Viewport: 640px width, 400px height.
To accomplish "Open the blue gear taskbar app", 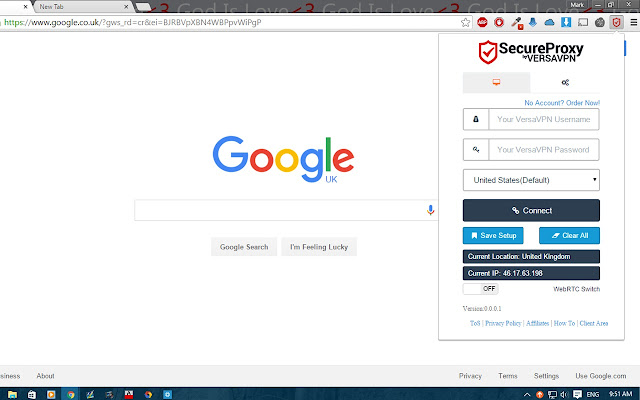I will pos(167,394).
